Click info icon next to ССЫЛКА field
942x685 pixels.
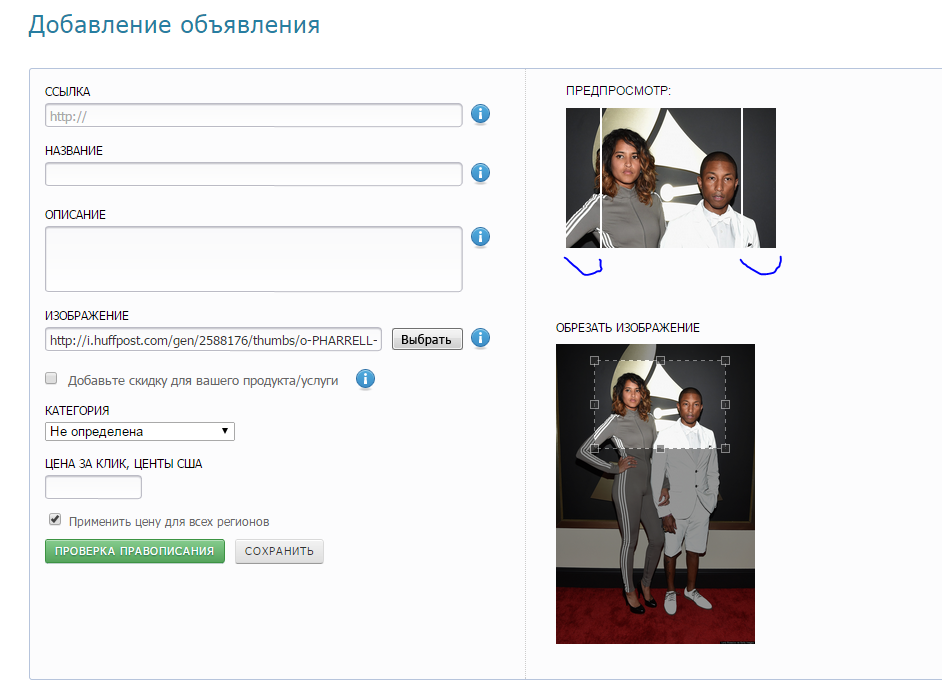[x=480, y=114]
